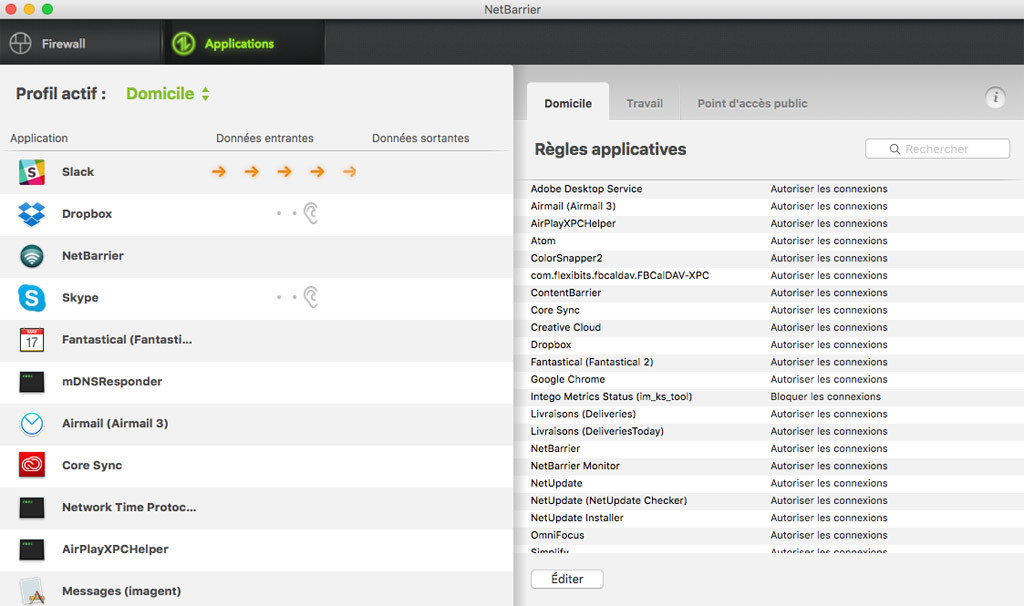This screenshot has width=1024, height=606.
Task: Click the listening ear icon for Dropbox
Action: coord(311,213)
